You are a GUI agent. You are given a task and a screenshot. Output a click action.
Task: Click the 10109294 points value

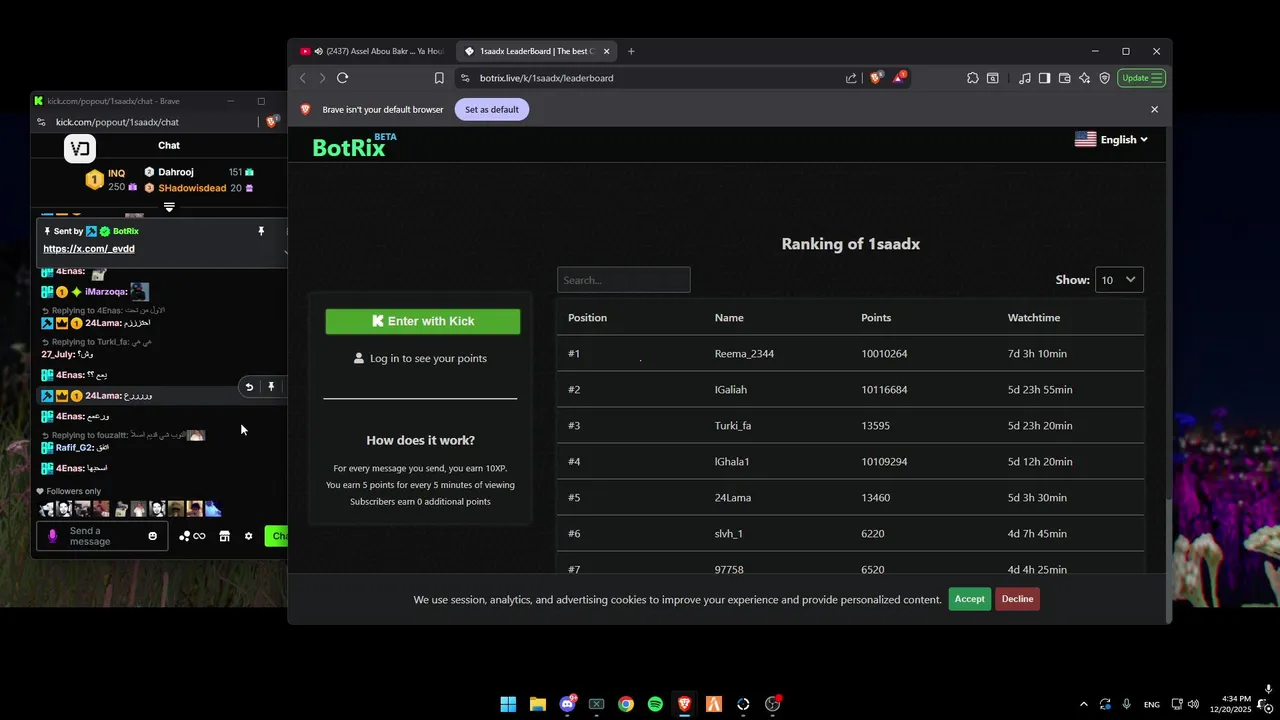pos(884,462)
